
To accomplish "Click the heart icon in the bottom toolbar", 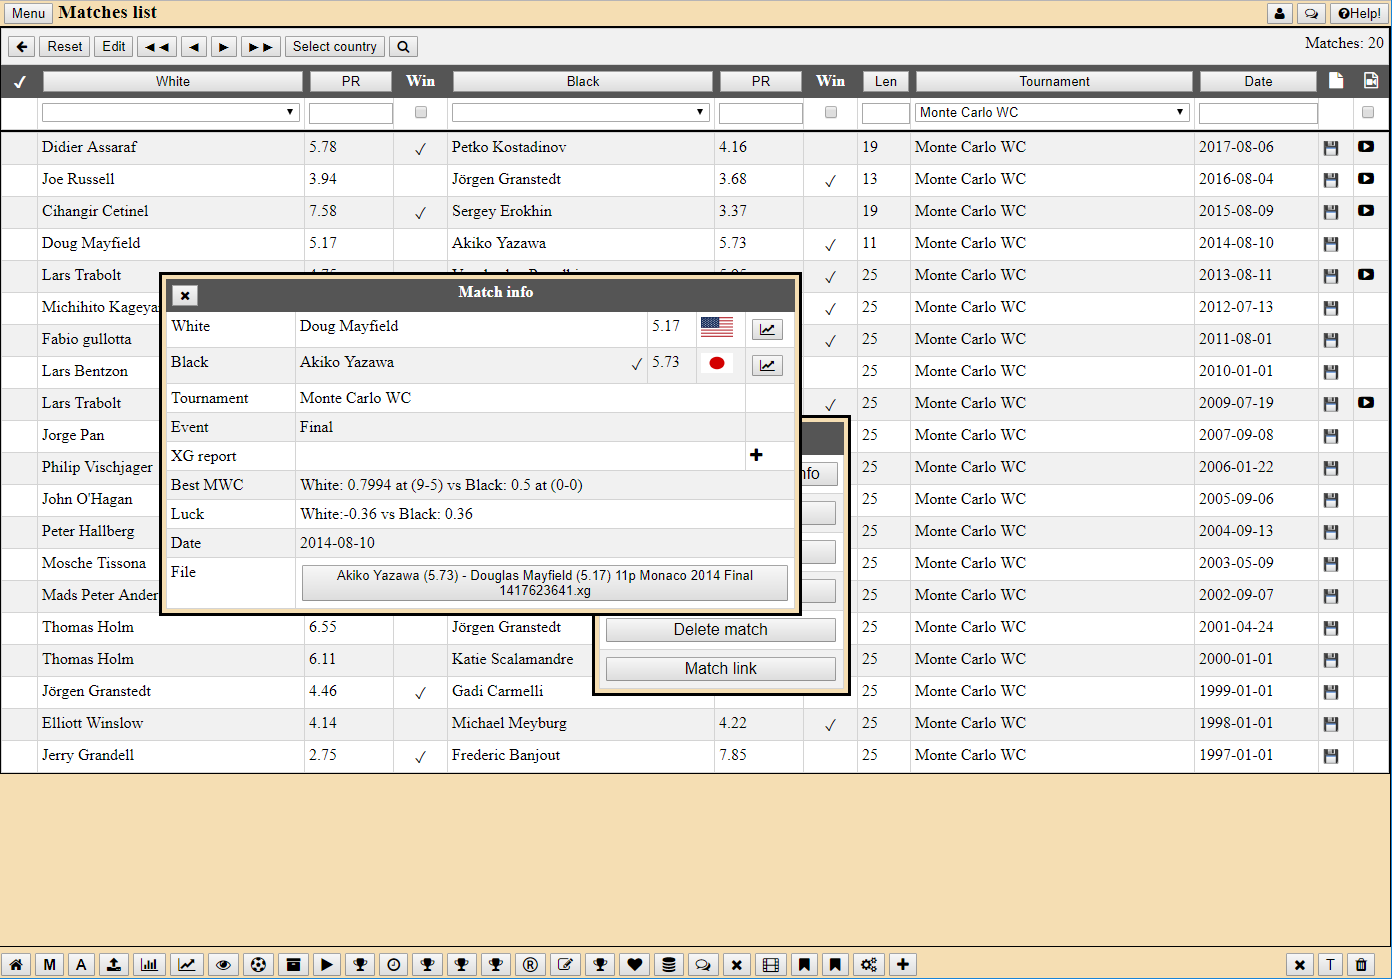I will coord(634,965).
